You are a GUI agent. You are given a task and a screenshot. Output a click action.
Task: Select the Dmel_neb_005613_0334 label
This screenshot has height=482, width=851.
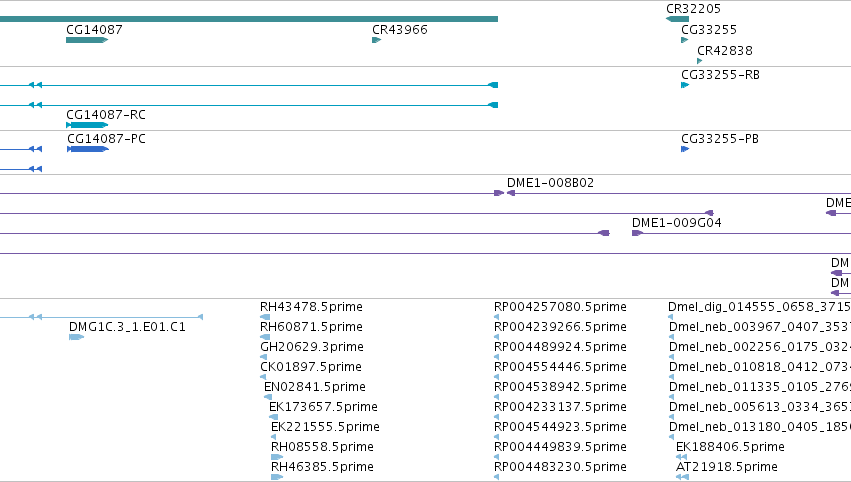tap(760, 407)
